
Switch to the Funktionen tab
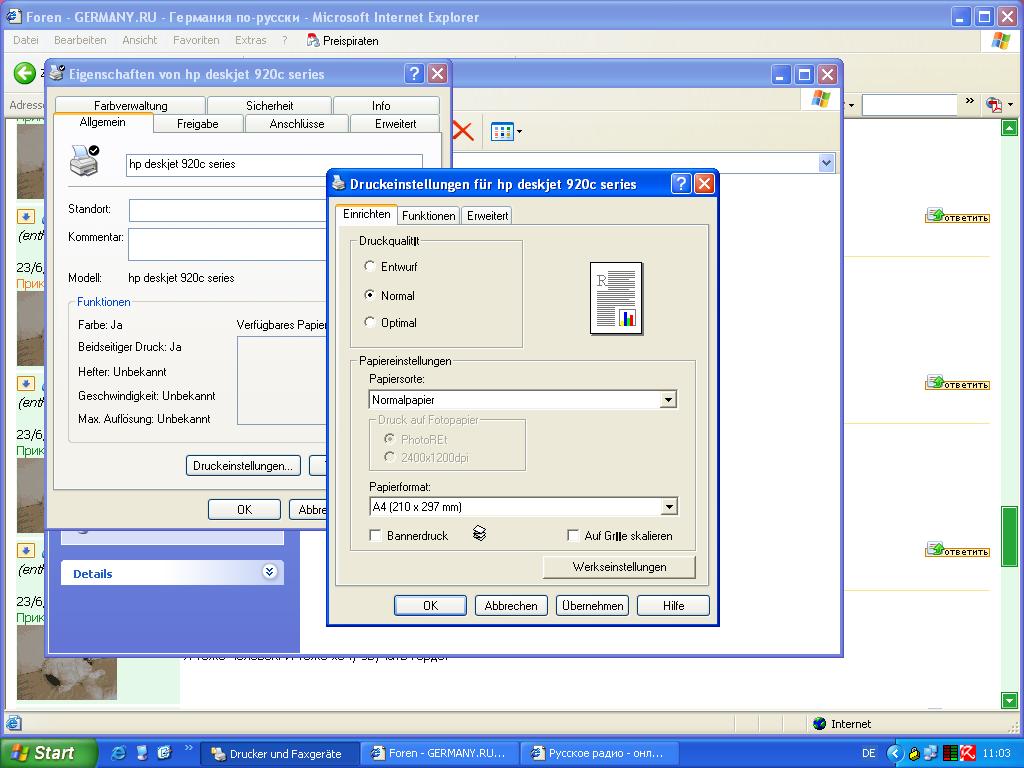[x=429, y=216]
